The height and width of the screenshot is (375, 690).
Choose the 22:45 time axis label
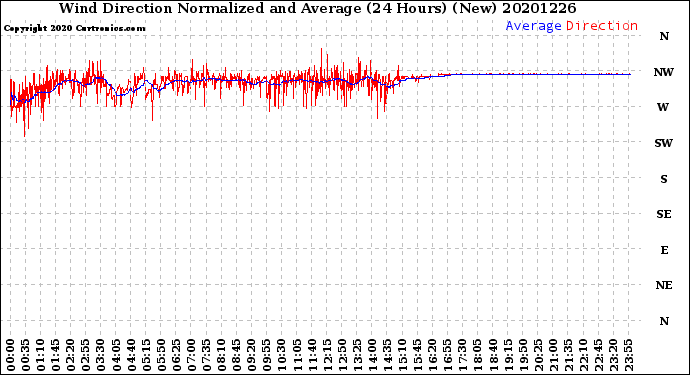(x=598, y=355)
